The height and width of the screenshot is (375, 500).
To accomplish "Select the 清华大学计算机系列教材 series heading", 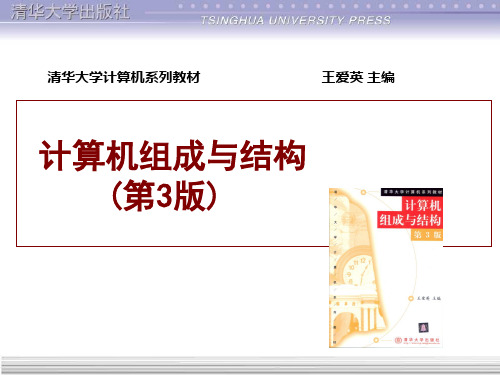I will pyautogui.click(x=124, y=77).
